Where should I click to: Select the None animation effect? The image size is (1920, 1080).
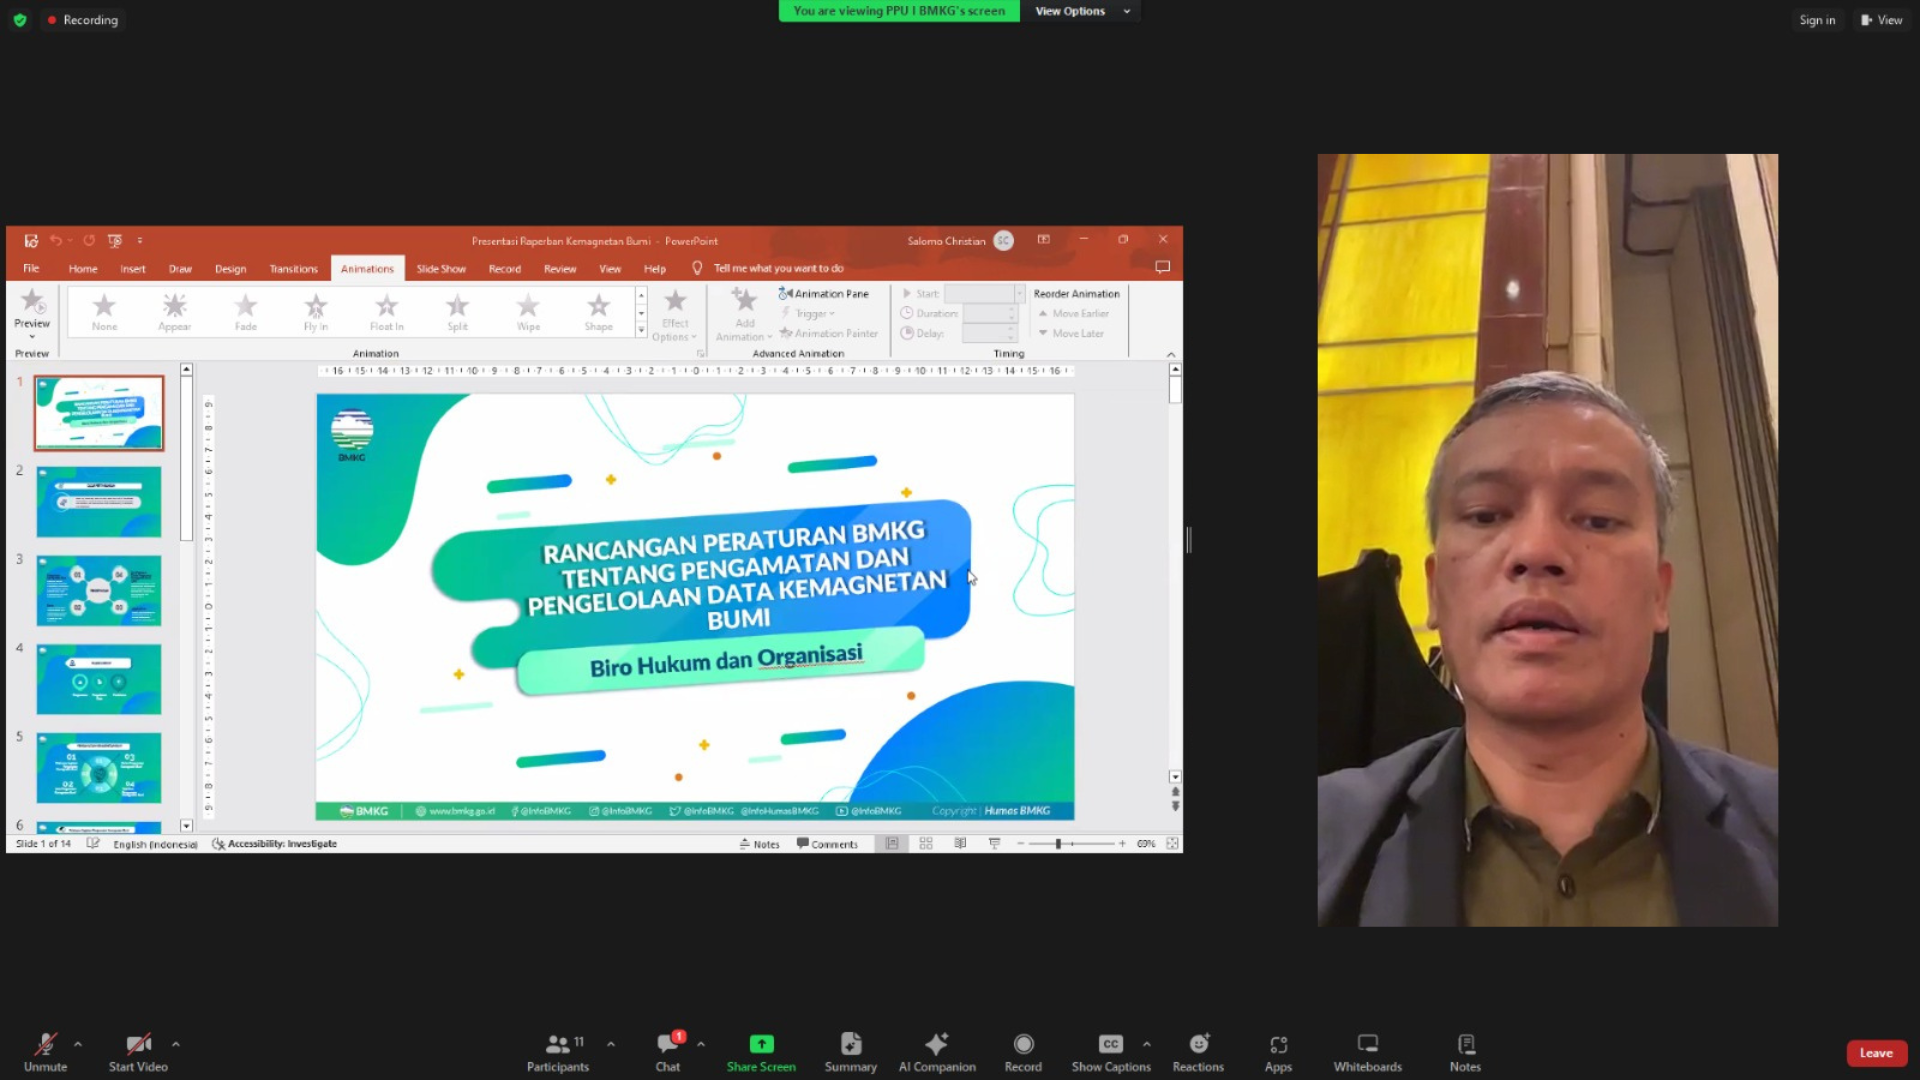tap(104, 311)
